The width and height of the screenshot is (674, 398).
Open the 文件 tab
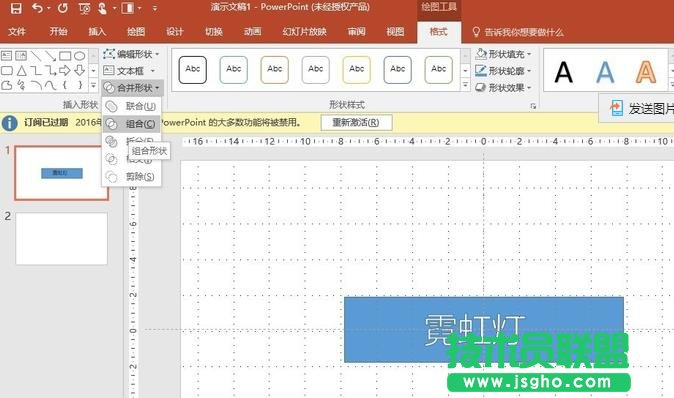(x=17, y=31)
